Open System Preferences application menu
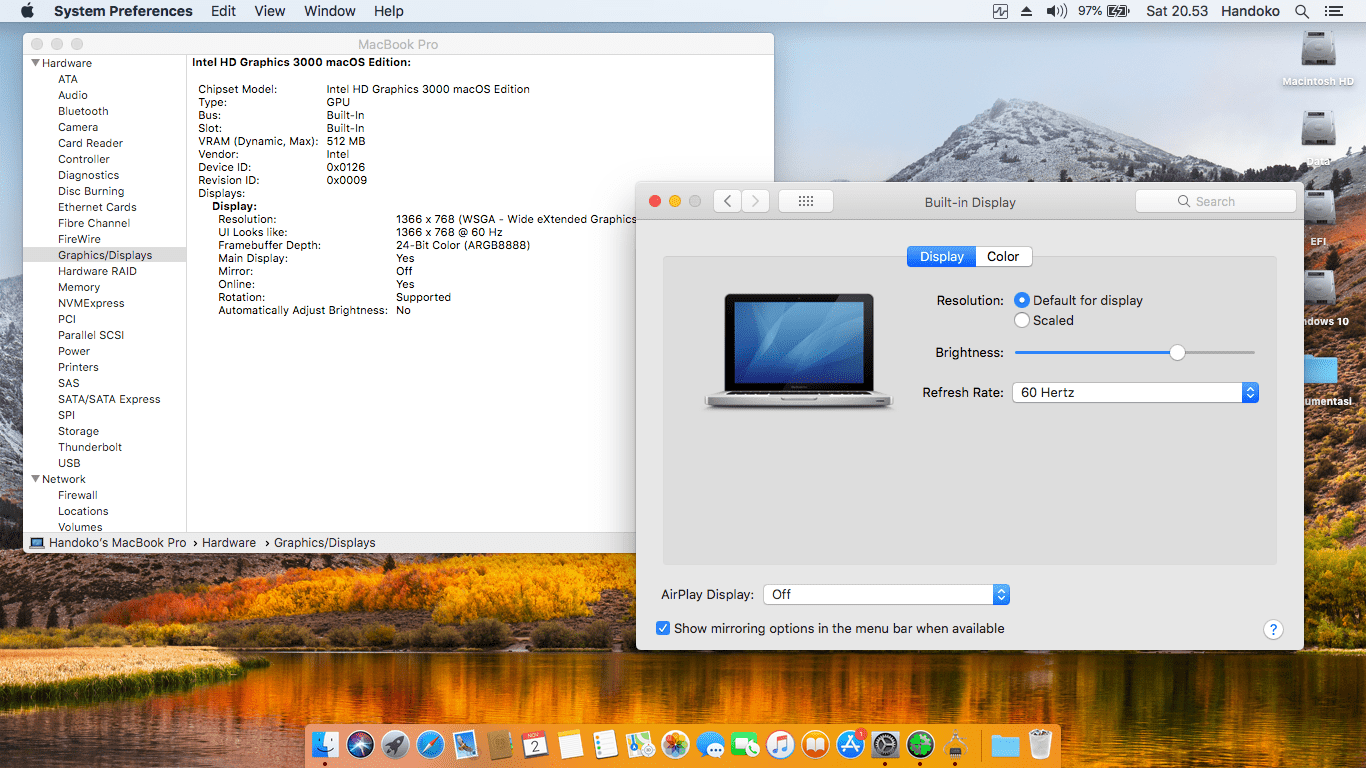Image resolution: width=1366 pixels, height=768 pixels. point(123,11)
